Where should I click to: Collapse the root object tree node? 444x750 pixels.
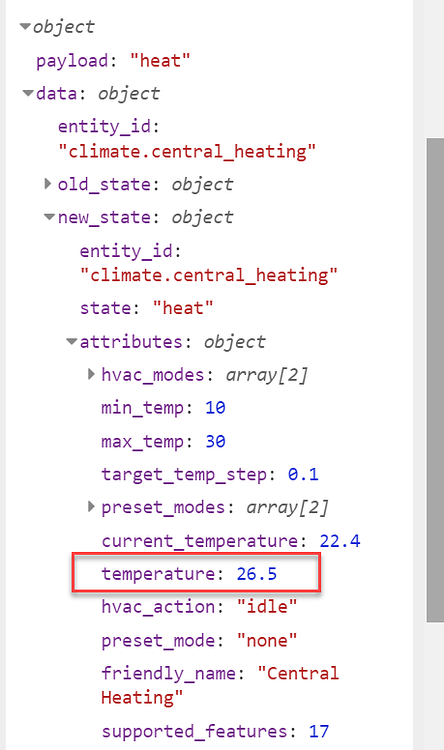[25, 27]
